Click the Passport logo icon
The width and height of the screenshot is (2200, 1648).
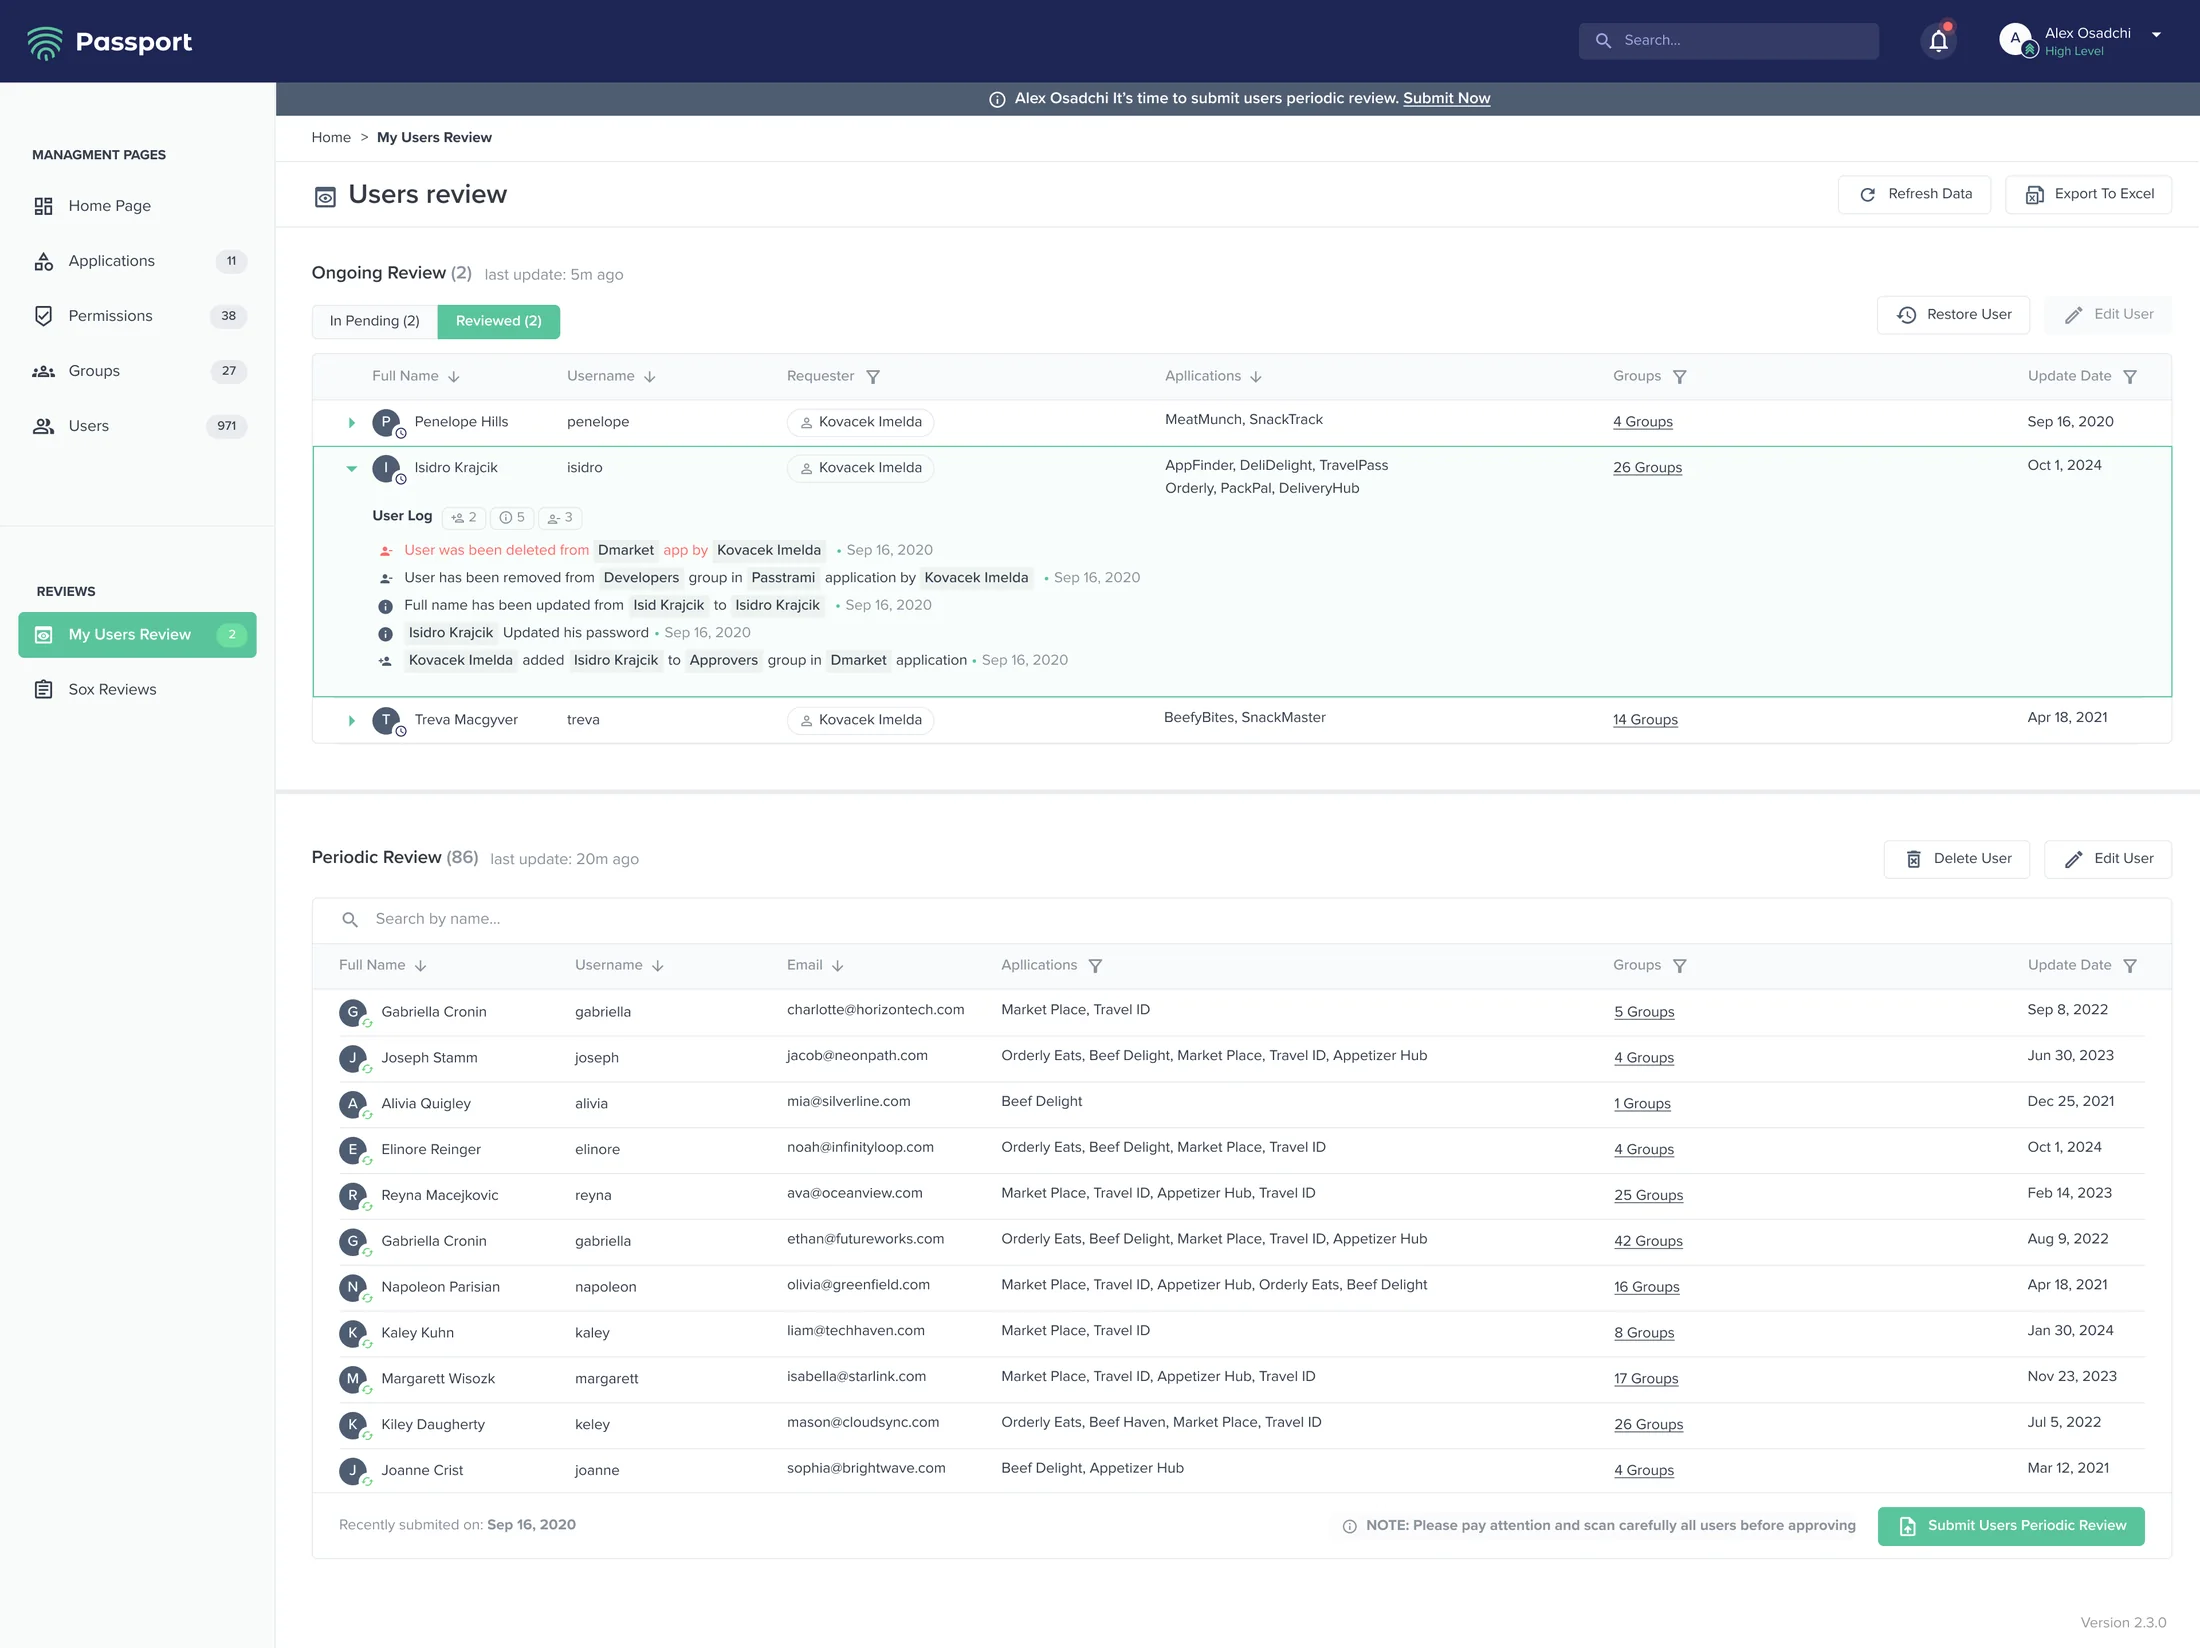point(44,42)
